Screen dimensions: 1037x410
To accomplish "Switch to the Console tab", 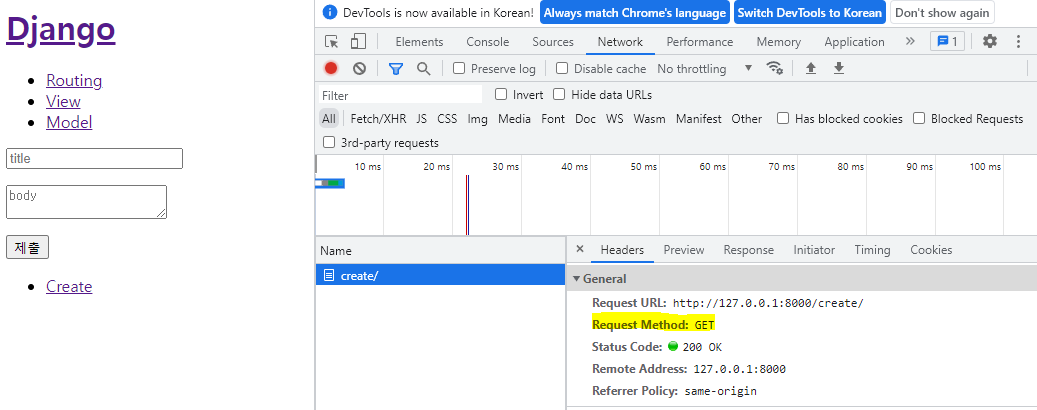I will [487, 42].
